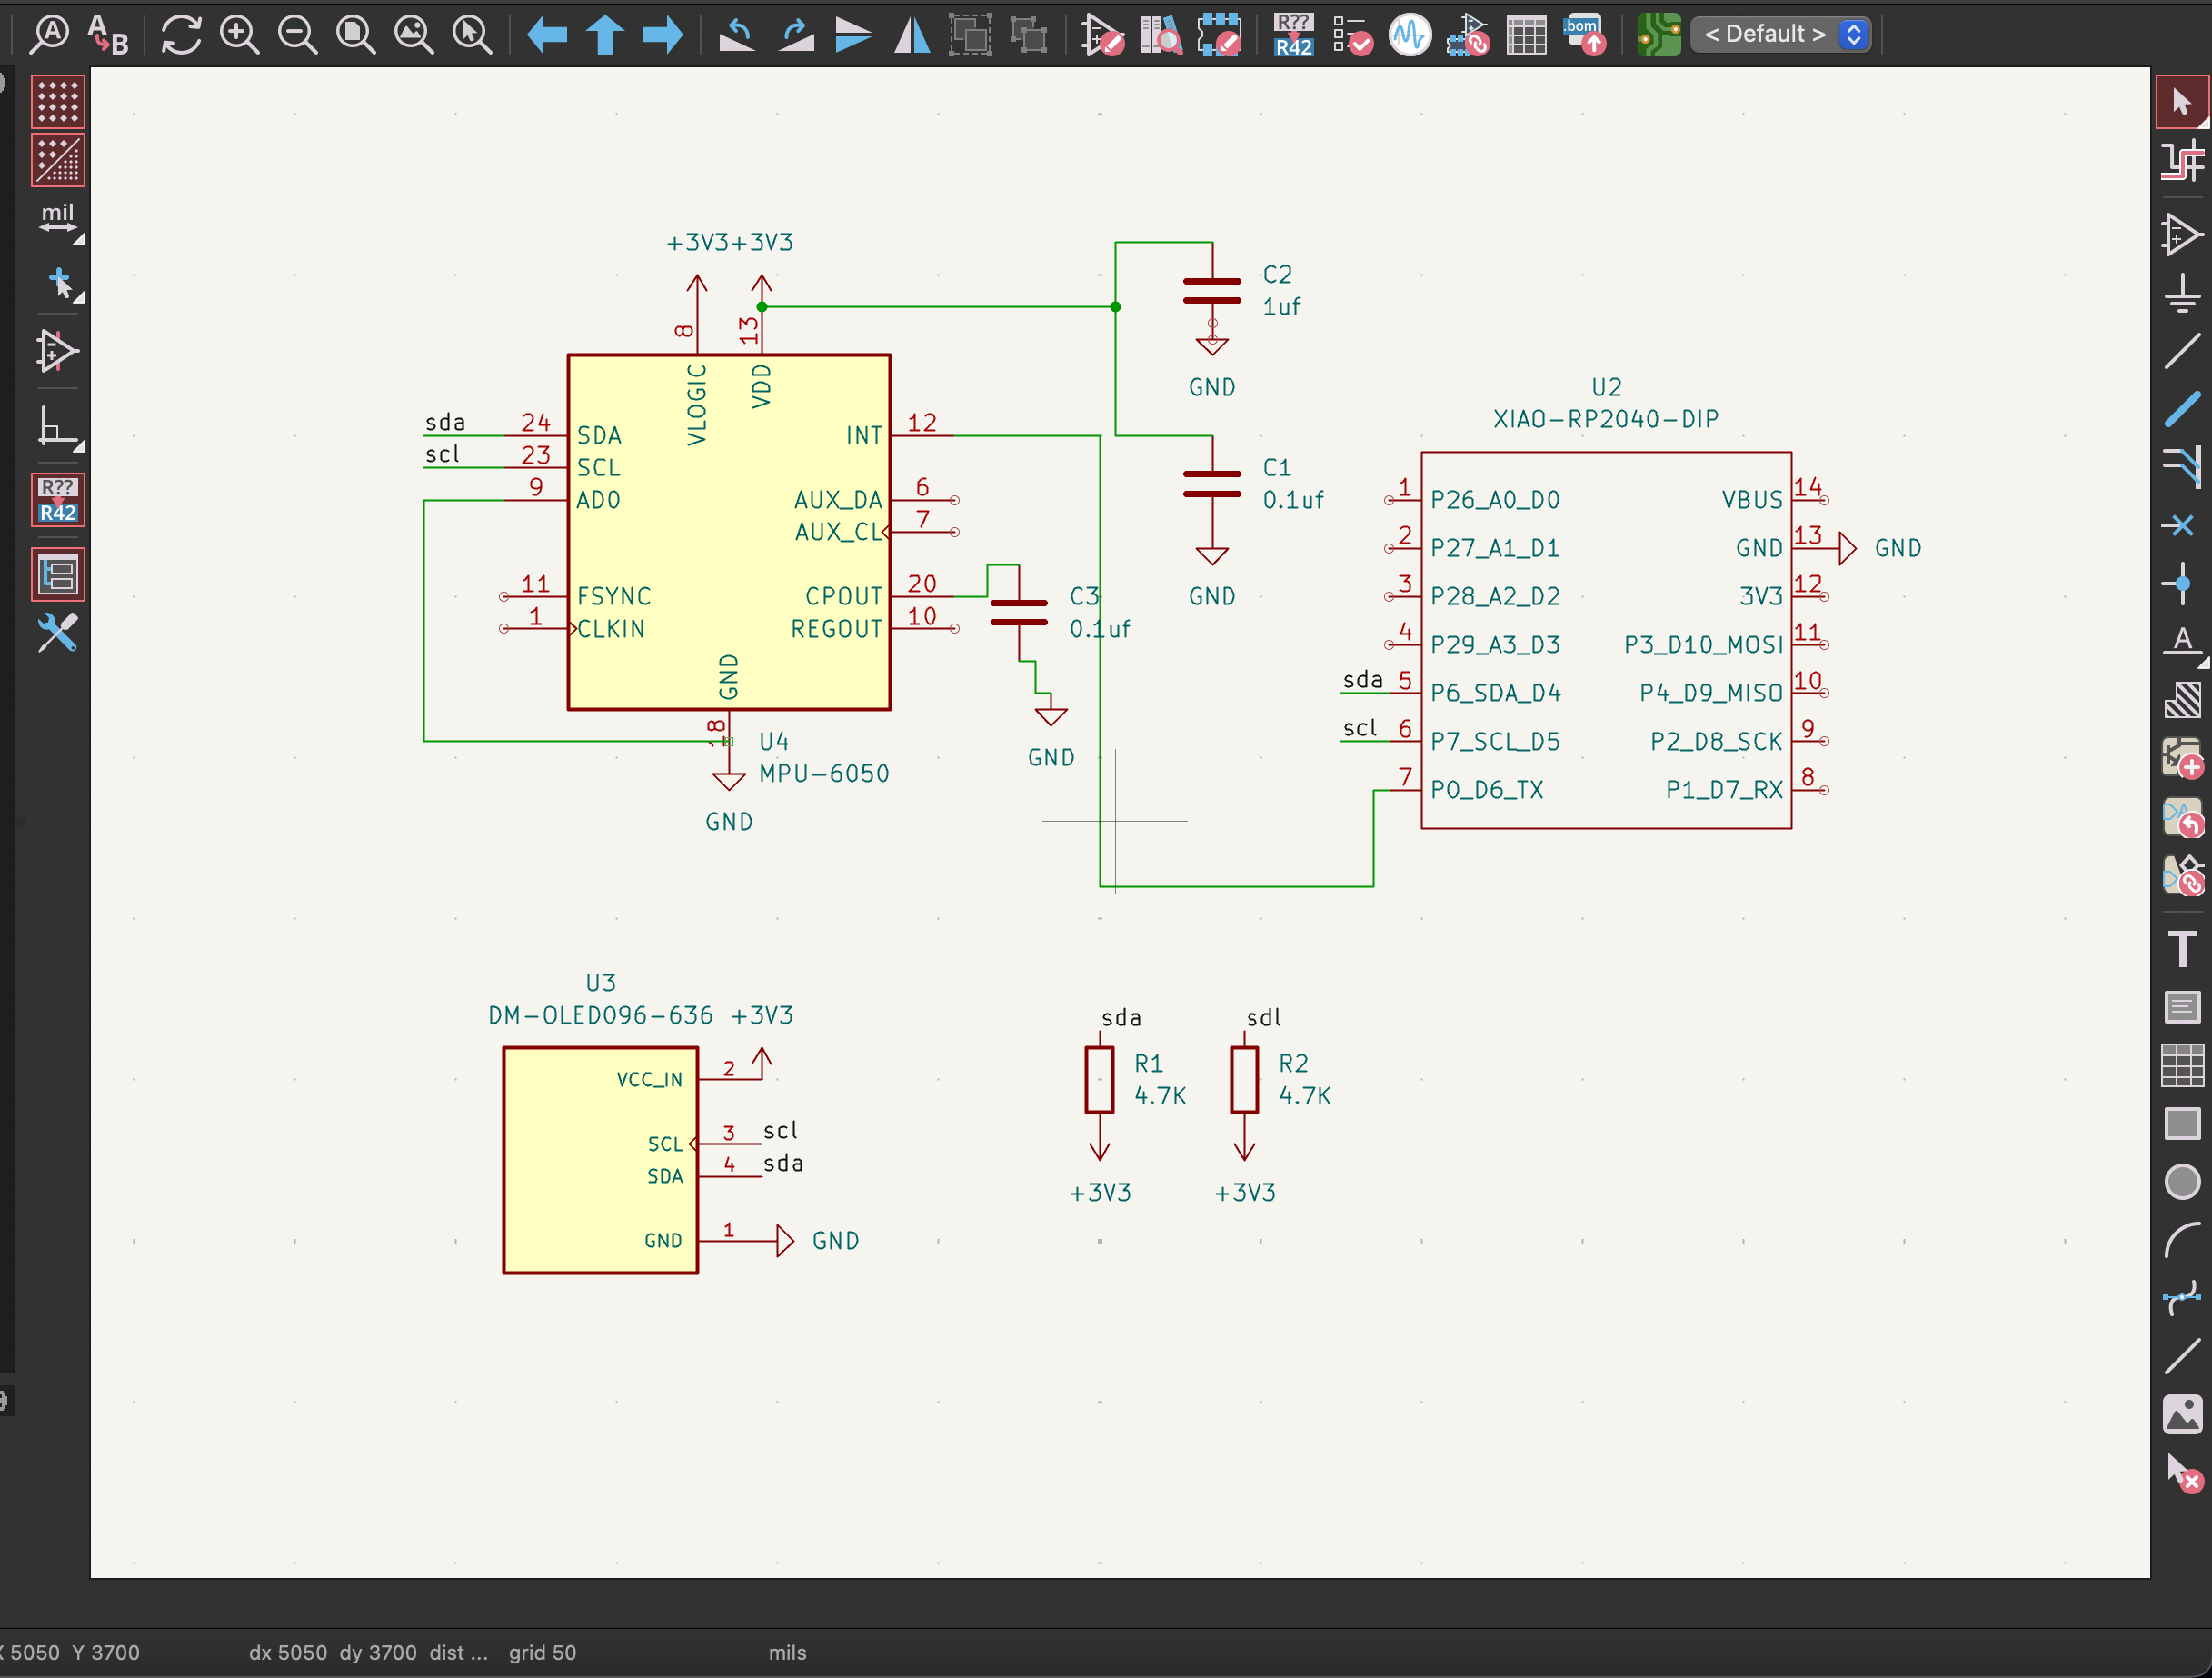The height and width of the screenshot is (1678, 2212).
Task: Pick the add symbol tool
Action: [x=2182, y=235]
